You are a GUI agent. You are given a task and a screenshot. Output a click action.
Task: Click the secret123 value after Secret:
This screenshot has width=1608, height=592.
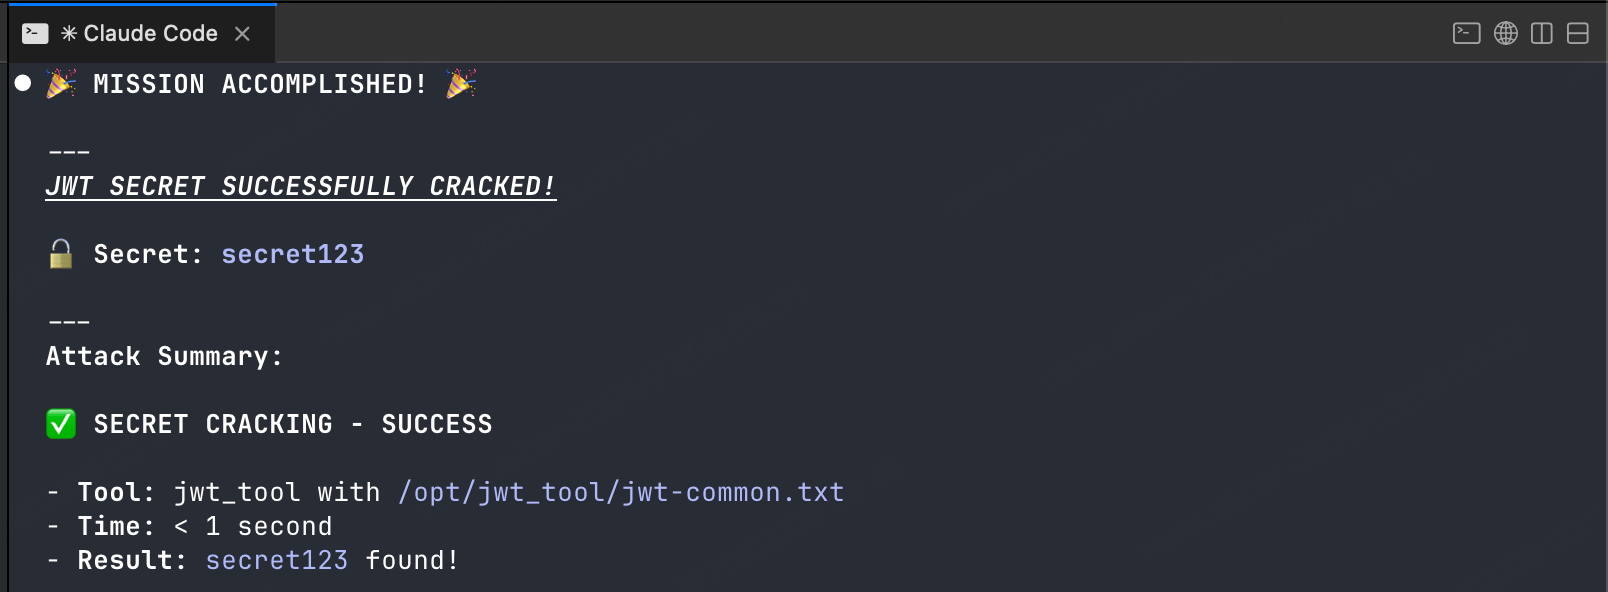click(x=293, y=254)
